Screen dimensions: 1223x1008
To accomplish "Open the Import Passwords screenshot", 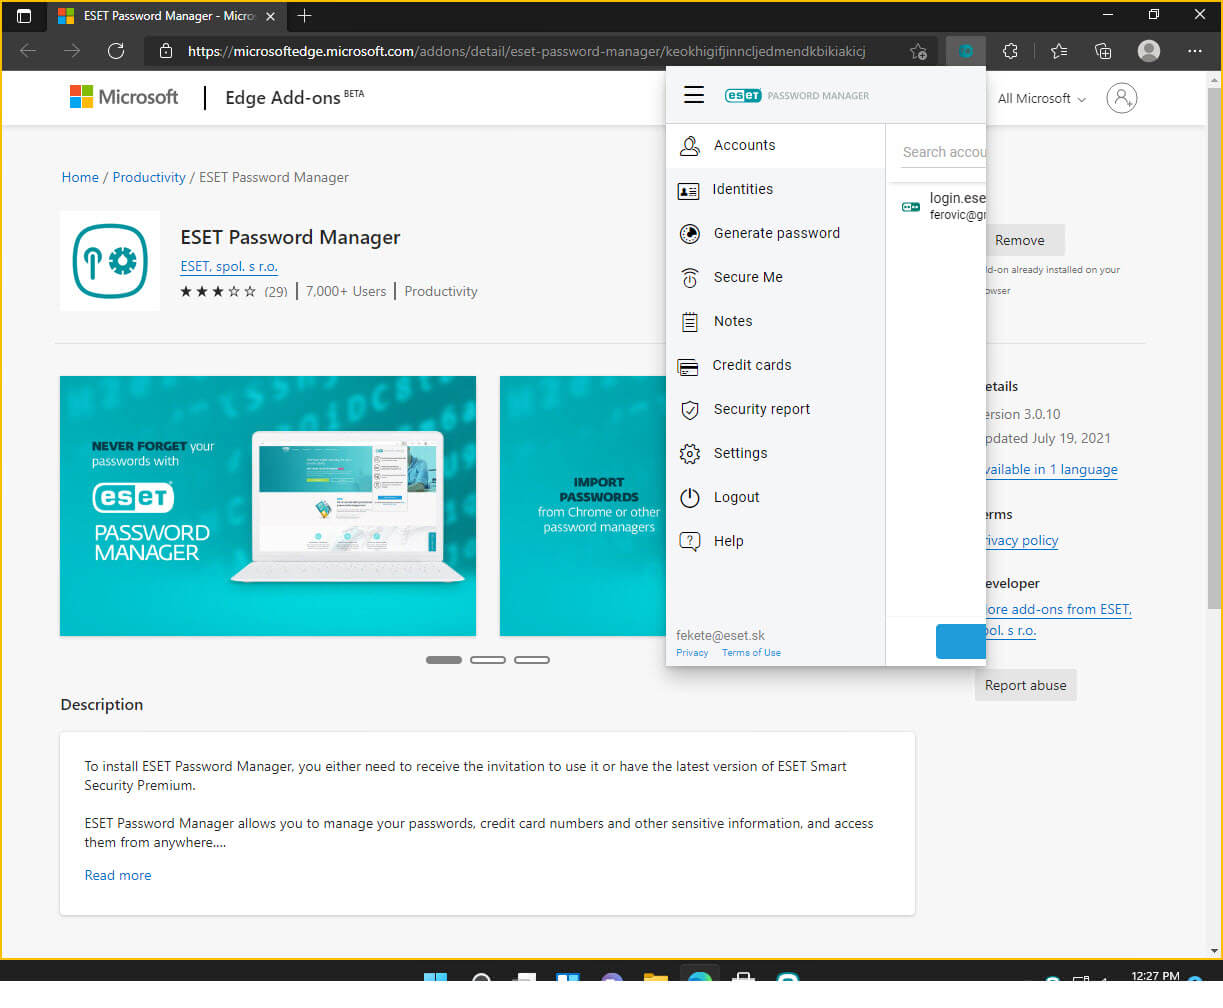I will coord(583,506).
